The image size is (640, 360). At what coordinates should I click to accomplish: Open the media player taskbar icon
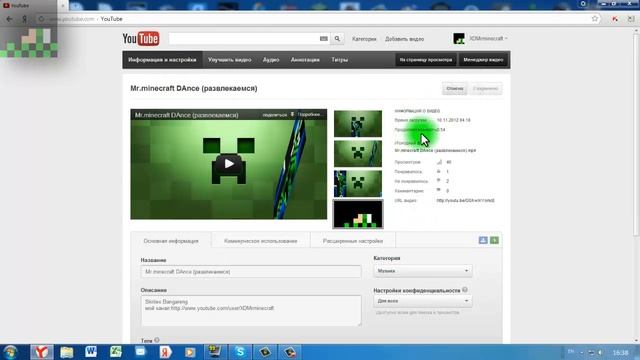[x=190, y=352]
